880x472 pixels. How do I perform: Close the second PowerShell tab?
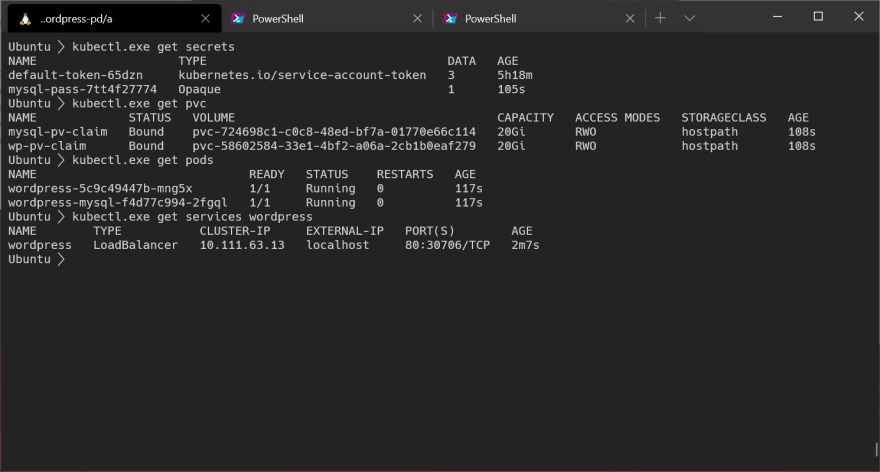630,19
